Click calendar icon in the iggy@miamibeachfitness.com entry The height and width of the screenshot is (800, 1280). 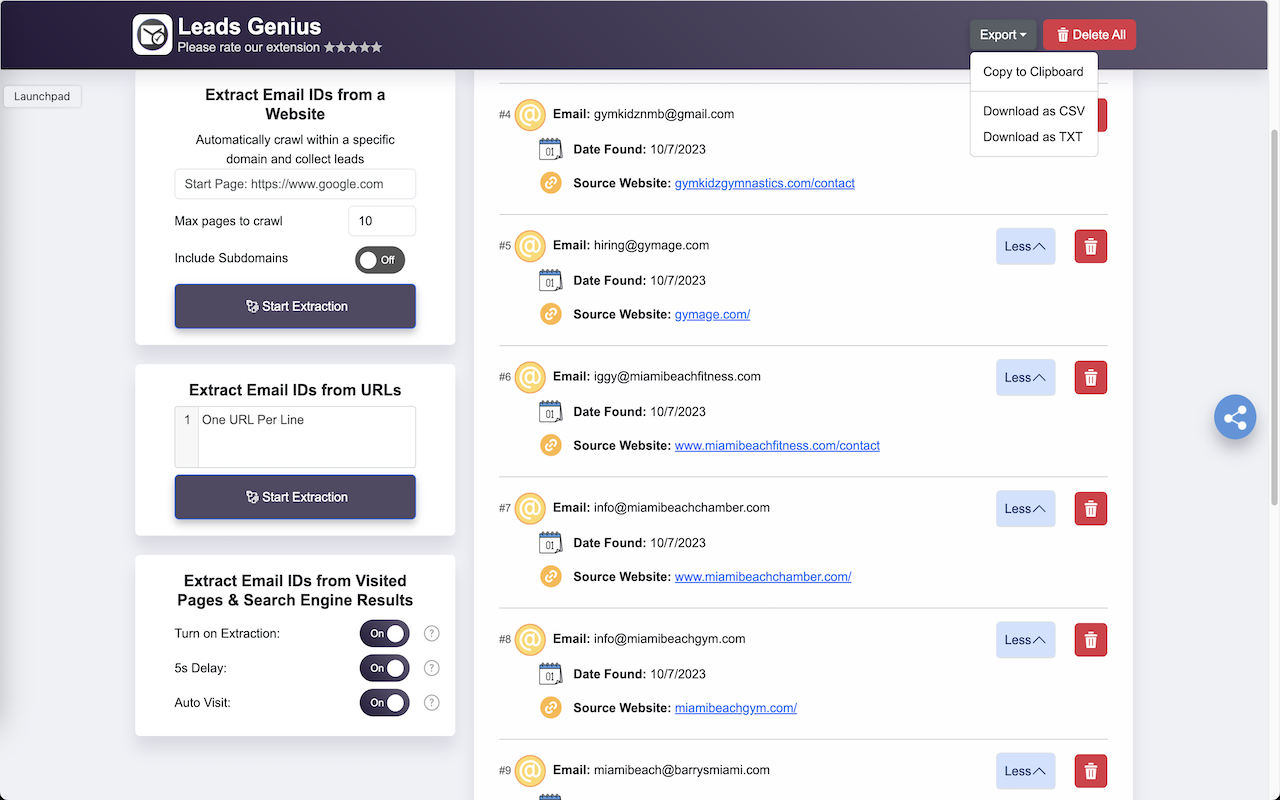[550, 412]
